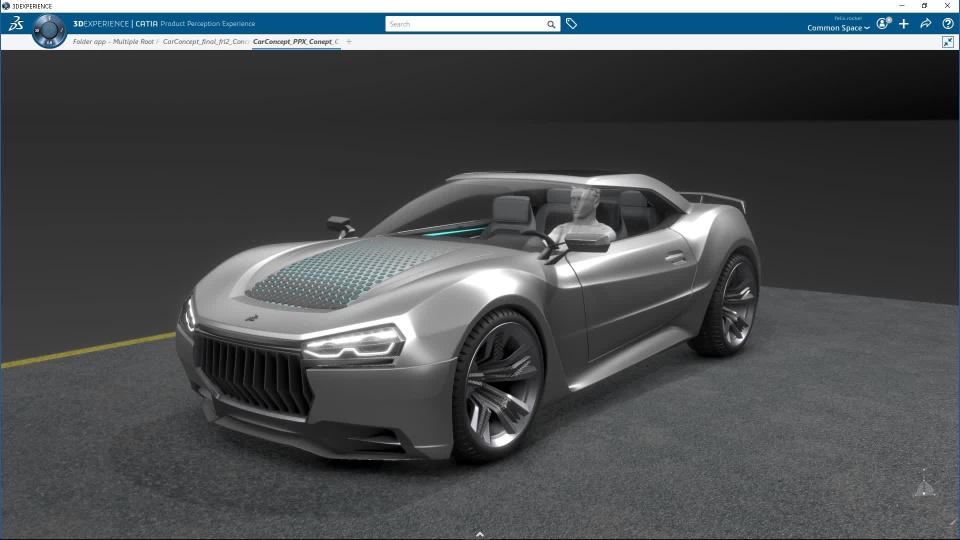The image size is (960, 540).
Task: Toggle the fullscreen collapse icon
Action: pos(948,42)
